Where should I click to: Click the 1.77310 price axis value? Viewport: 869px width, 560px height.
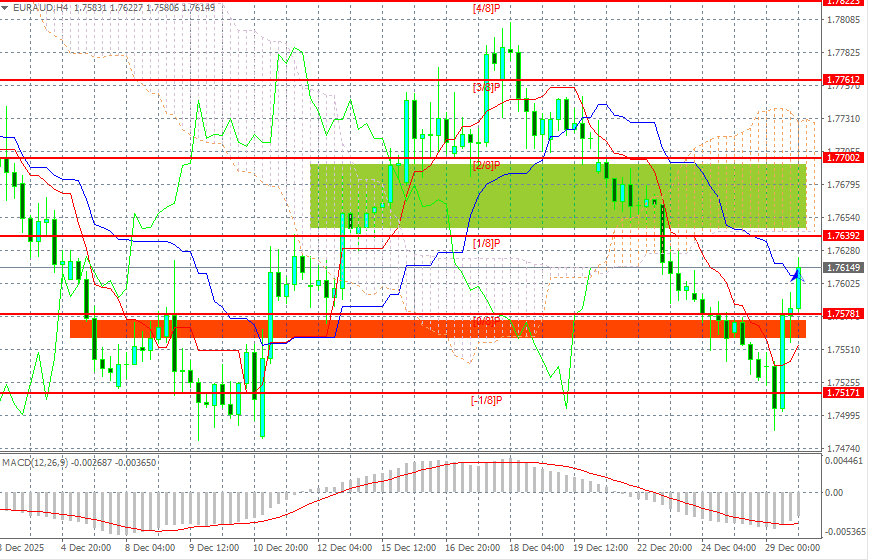pos(844,119)
